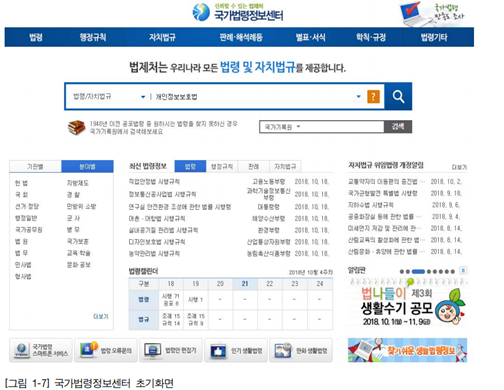Open 지하수법 시행규칙 notice
Viewport: 504px width, 390px height.
pos(371,205)
